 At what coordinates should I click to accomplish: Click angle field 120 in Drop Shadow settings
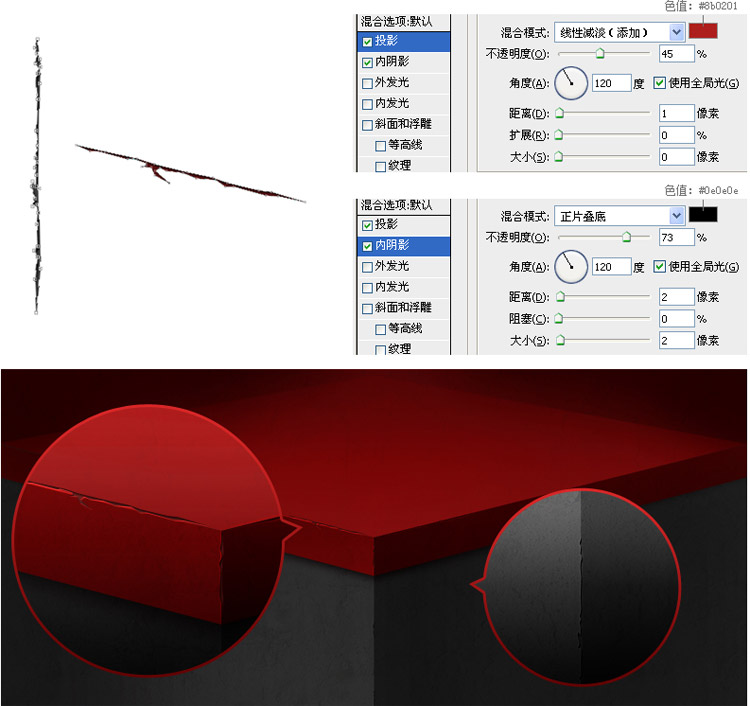(611, 83)
